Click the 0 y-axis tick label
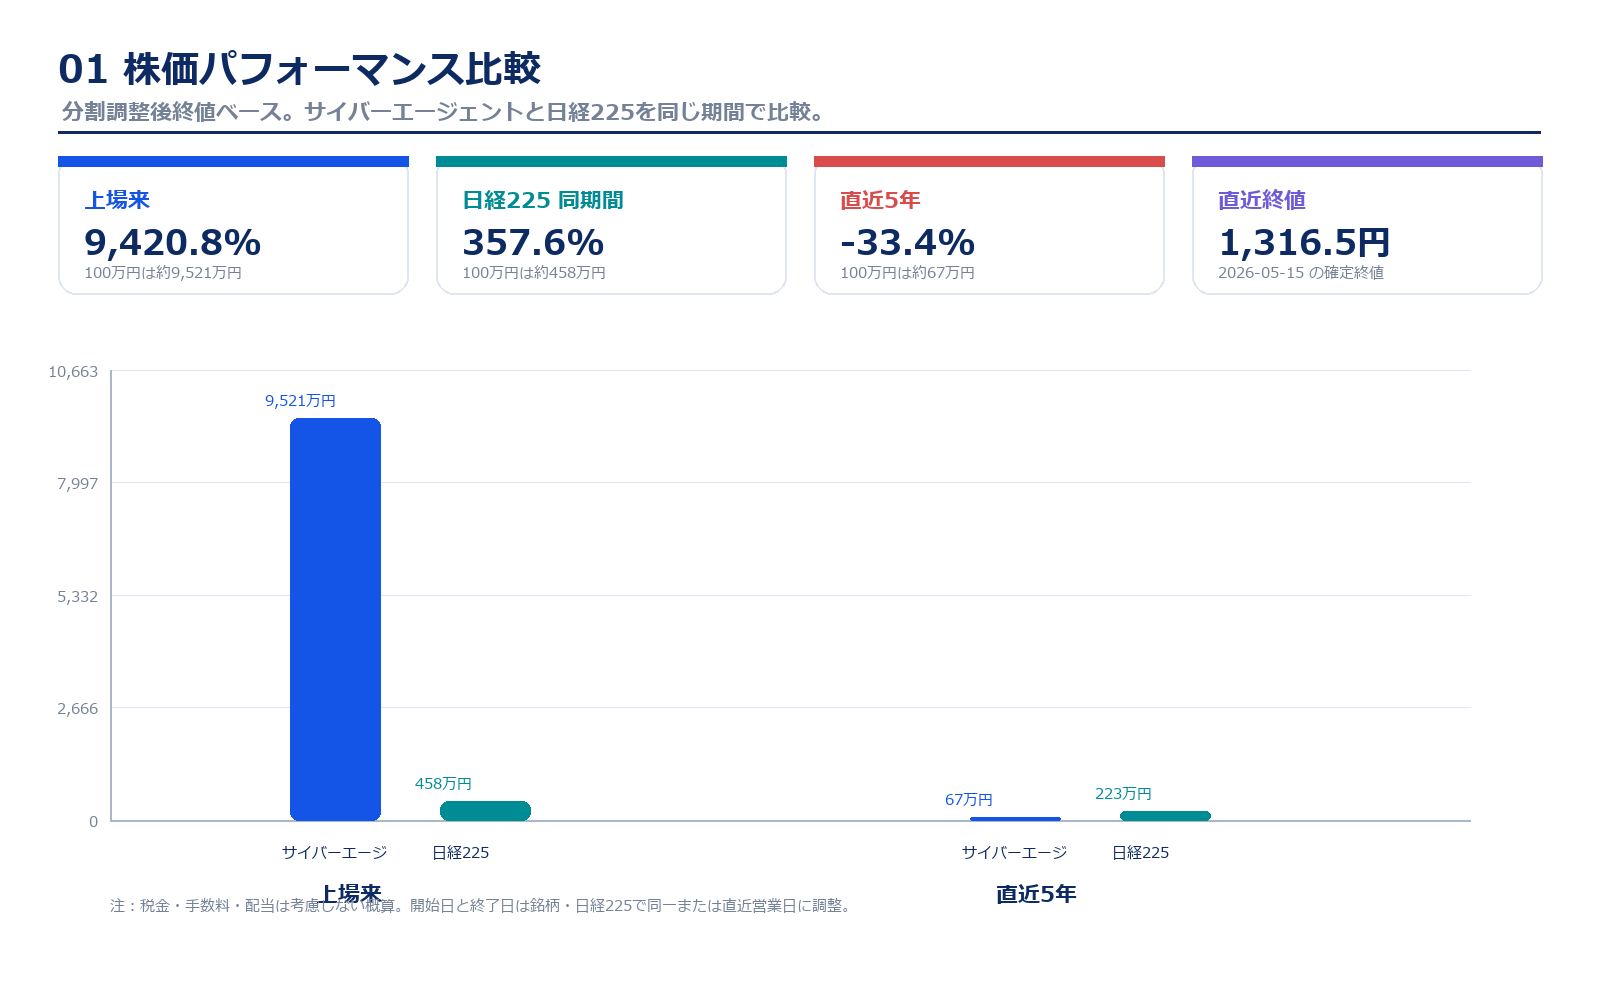Image resolution: width=1600 pixels, height=1000 pixels. 94,822
